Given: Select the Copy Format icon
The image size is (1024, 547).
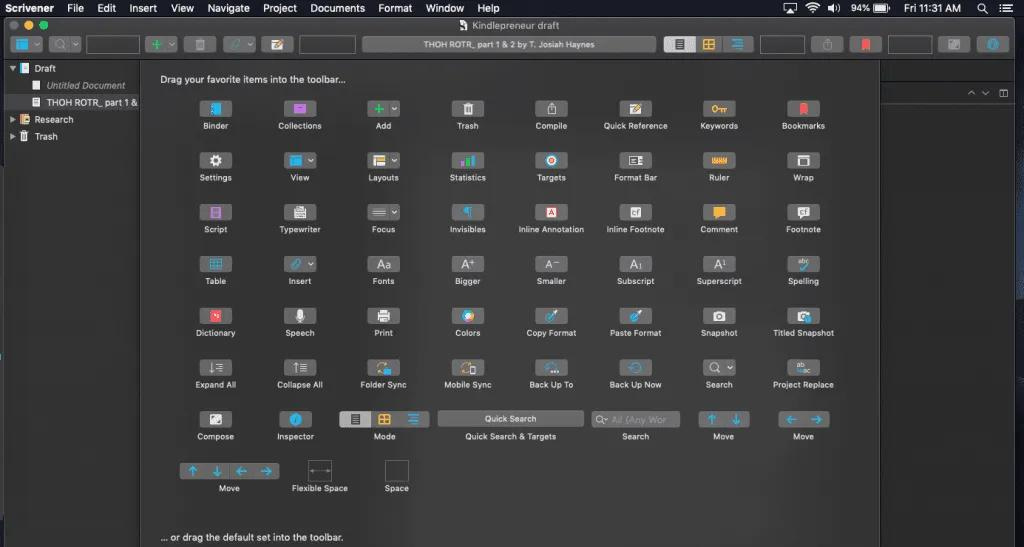Looking at the screenshot, I should (x=551, y=316).
